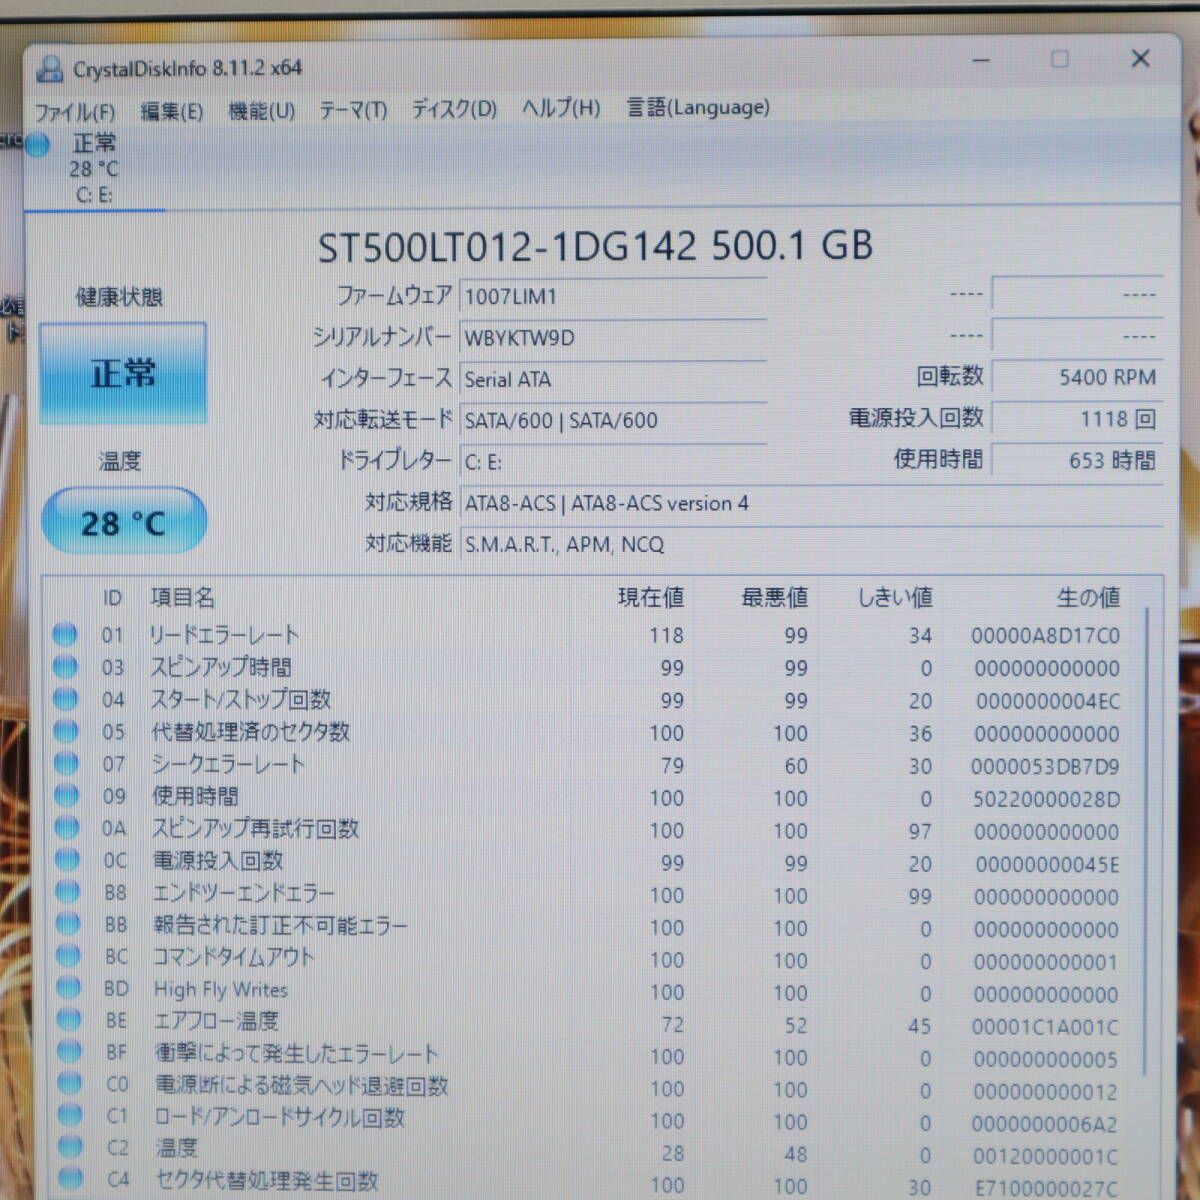Click the status icon for ID 0C row
The image size is (1200, 1200).
67,860
